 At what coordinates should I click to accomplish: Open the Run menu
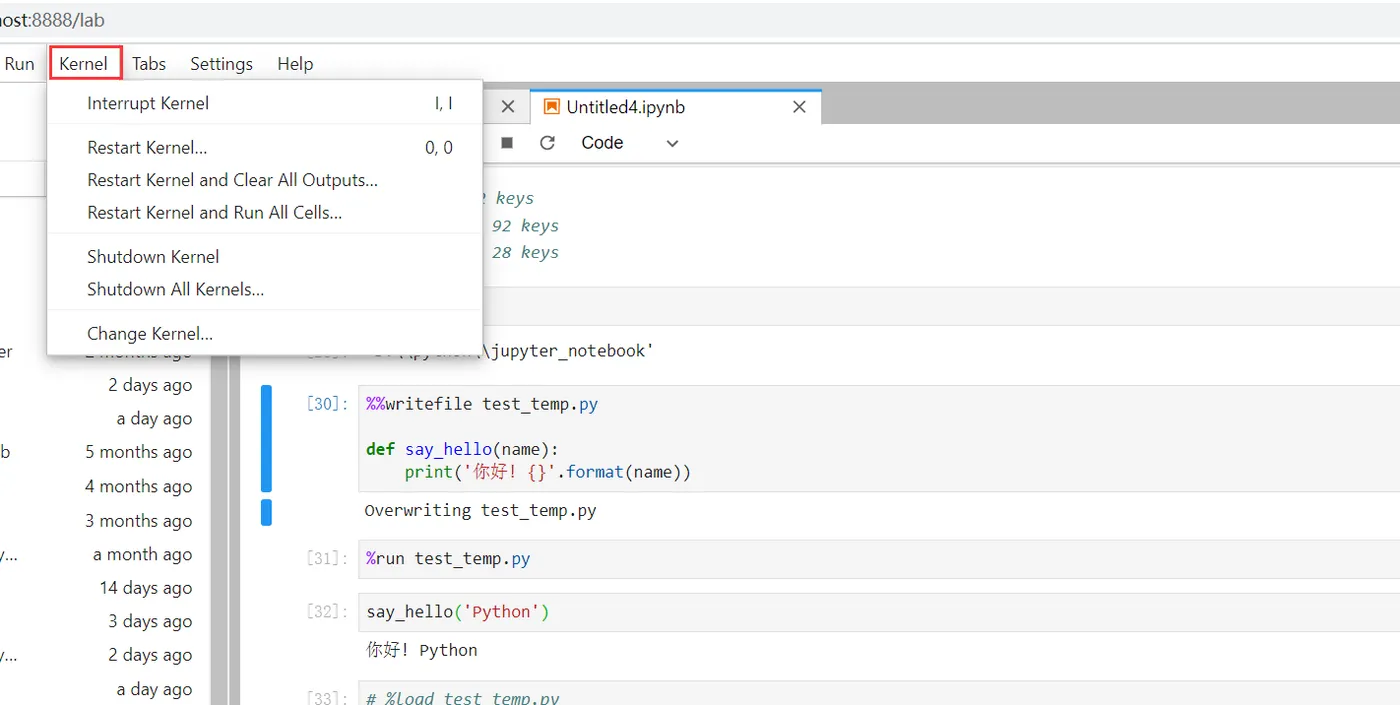click(x=20, y=64)
